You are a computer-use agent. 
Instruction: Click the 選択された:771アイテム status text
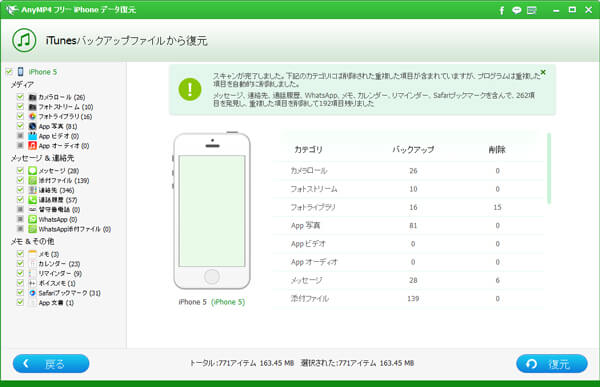click(357, 363)
